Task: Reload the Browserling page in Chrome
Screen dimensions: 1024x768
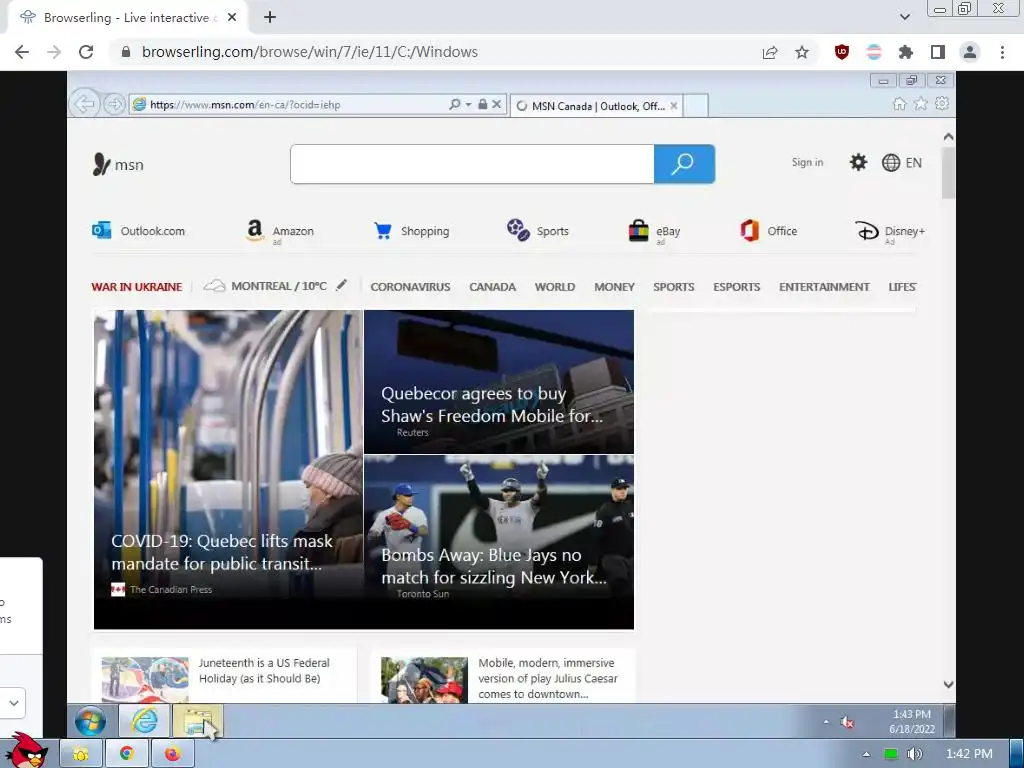Action: click(86, 52)
